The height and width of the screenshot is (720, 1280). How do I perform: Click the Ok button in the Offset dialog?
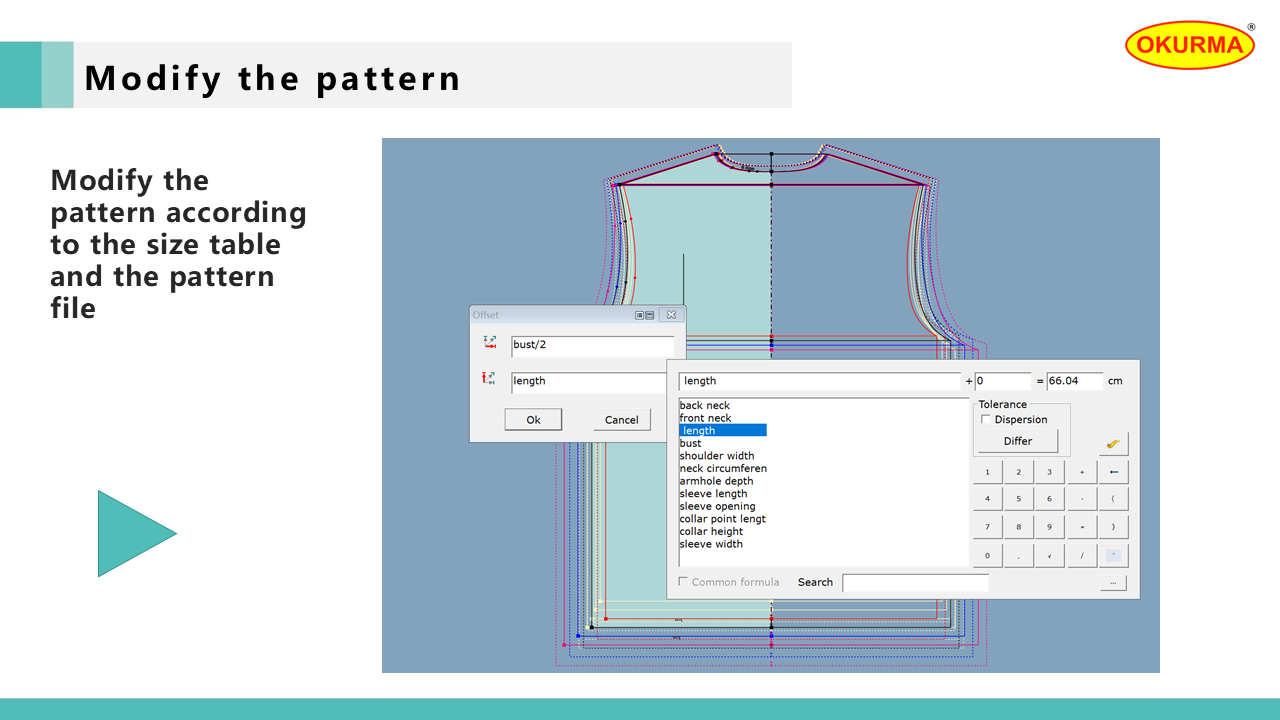pos(533,420)
